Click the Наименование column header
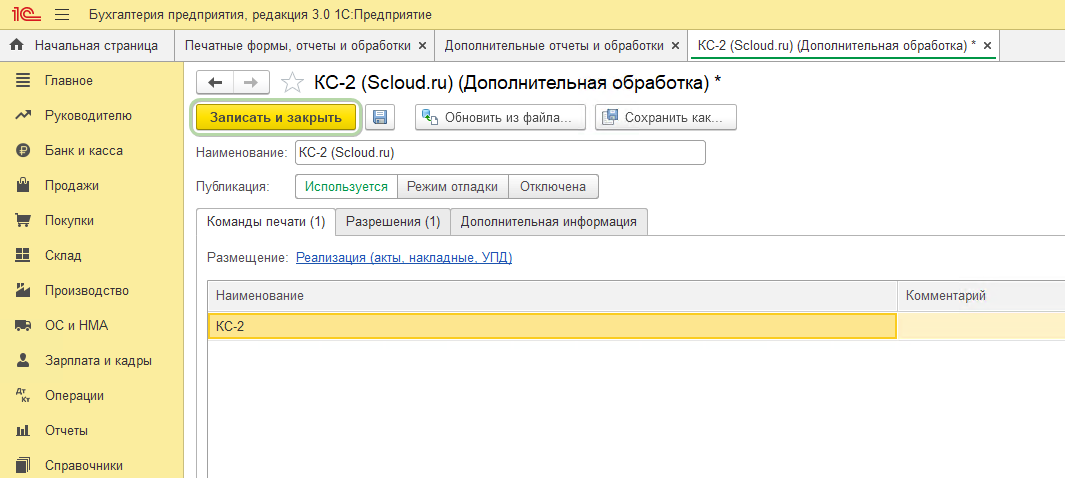The image size is (1065, 478). tap(552, 295)
